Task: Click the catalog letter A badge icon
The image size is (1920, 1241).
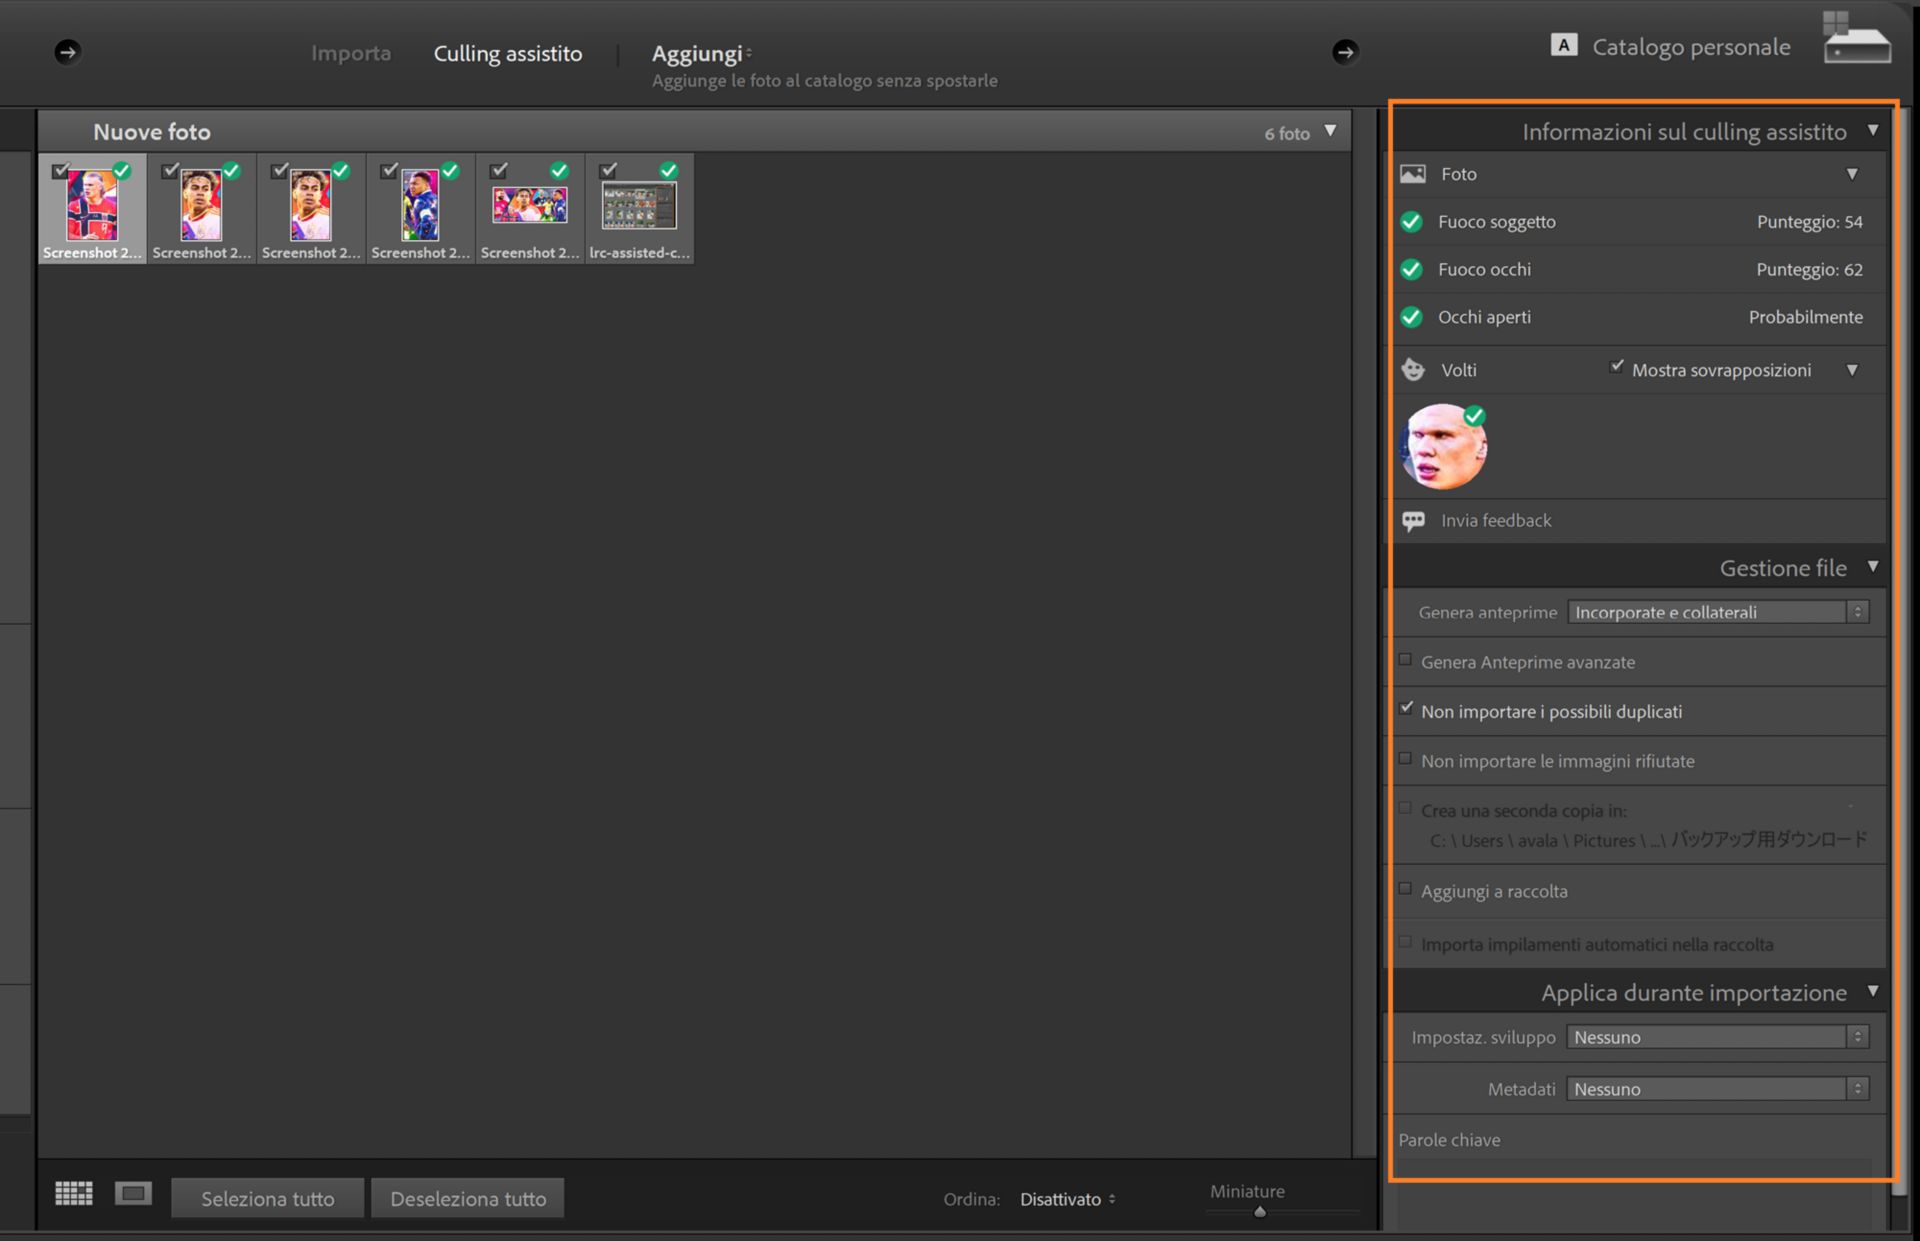Action: 1564,45
